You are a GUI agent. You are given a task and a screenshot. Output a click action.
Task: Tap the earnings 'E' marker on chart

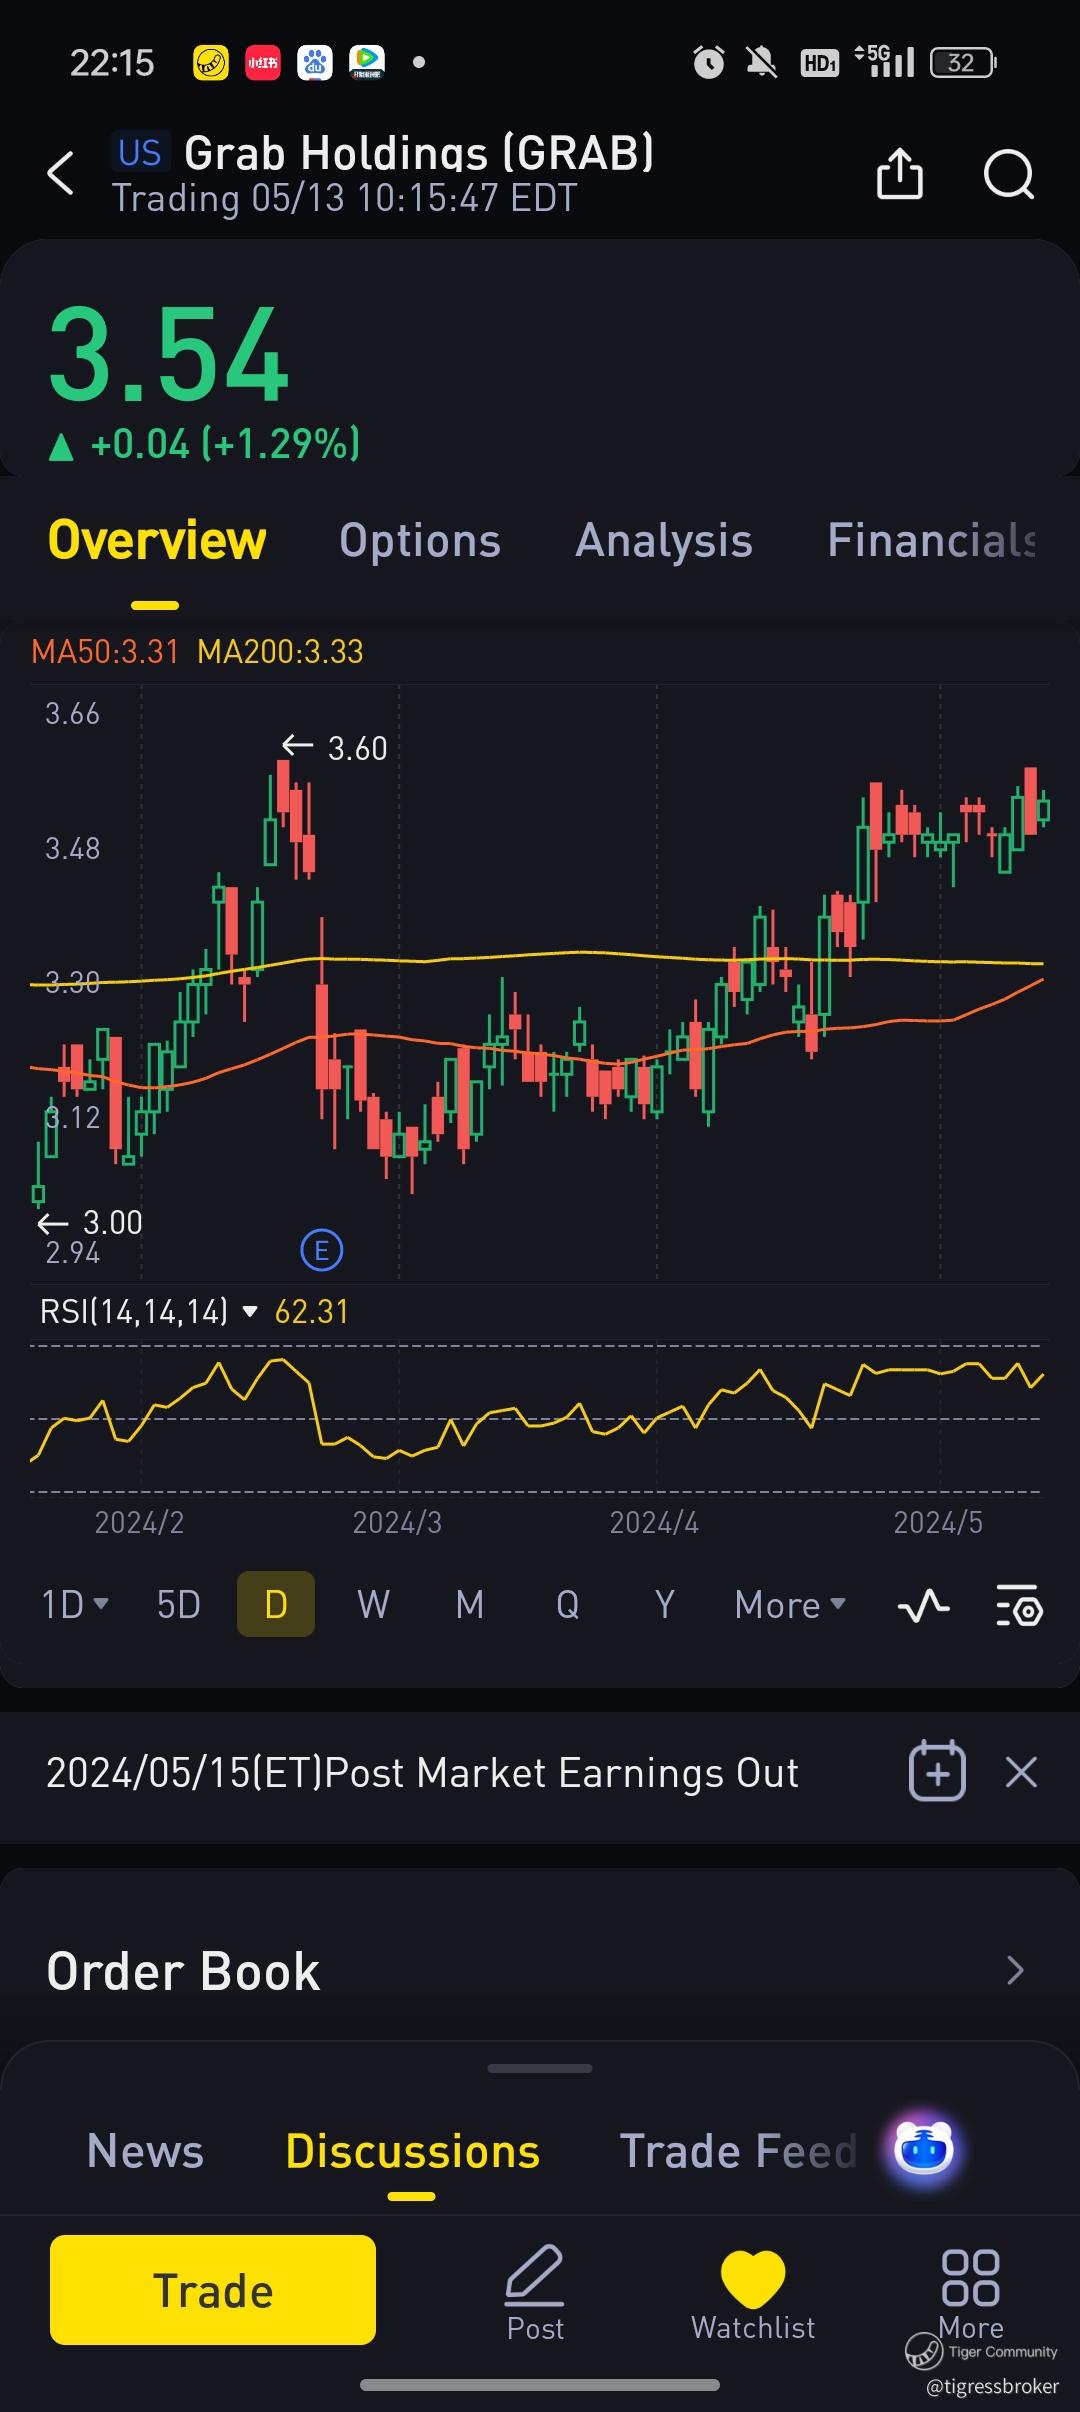pyautogui.click(x=322, y=1250)
